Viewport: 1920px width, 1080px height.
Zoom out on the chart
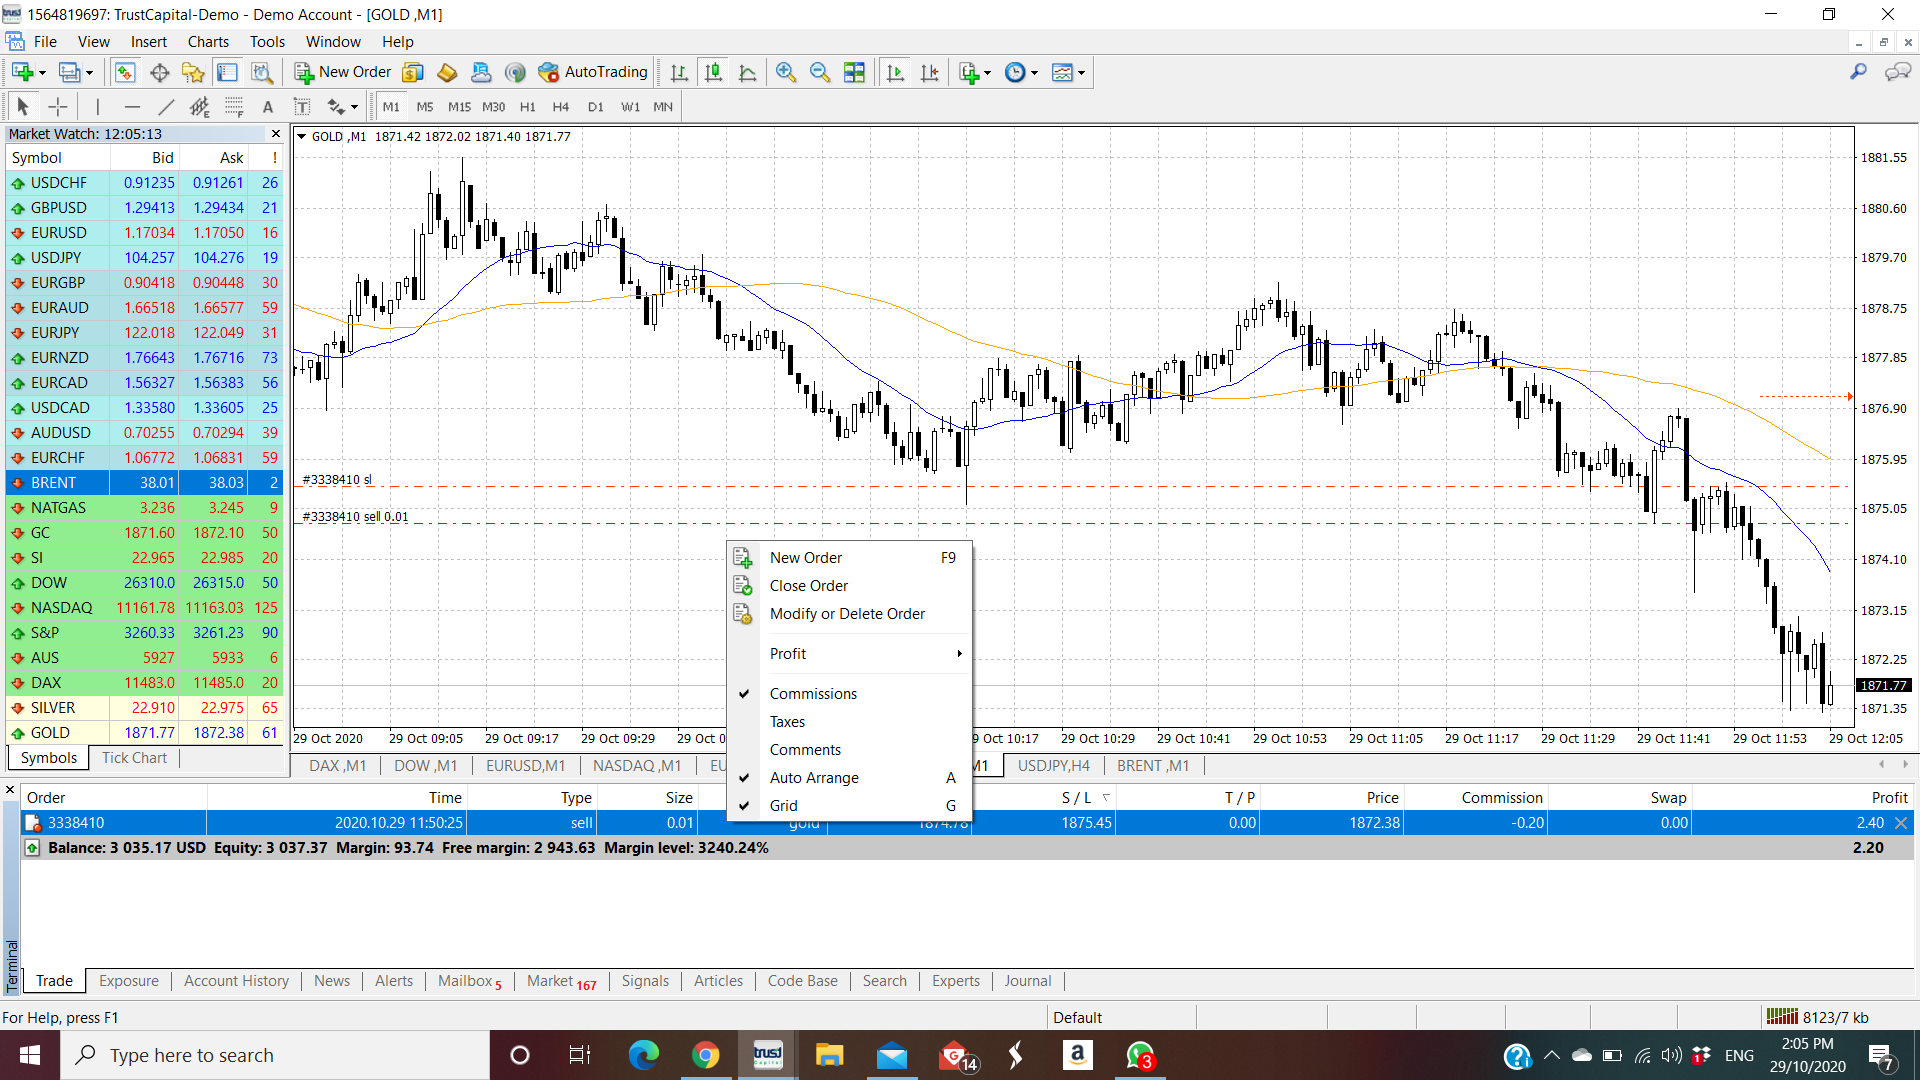[820, 72]
